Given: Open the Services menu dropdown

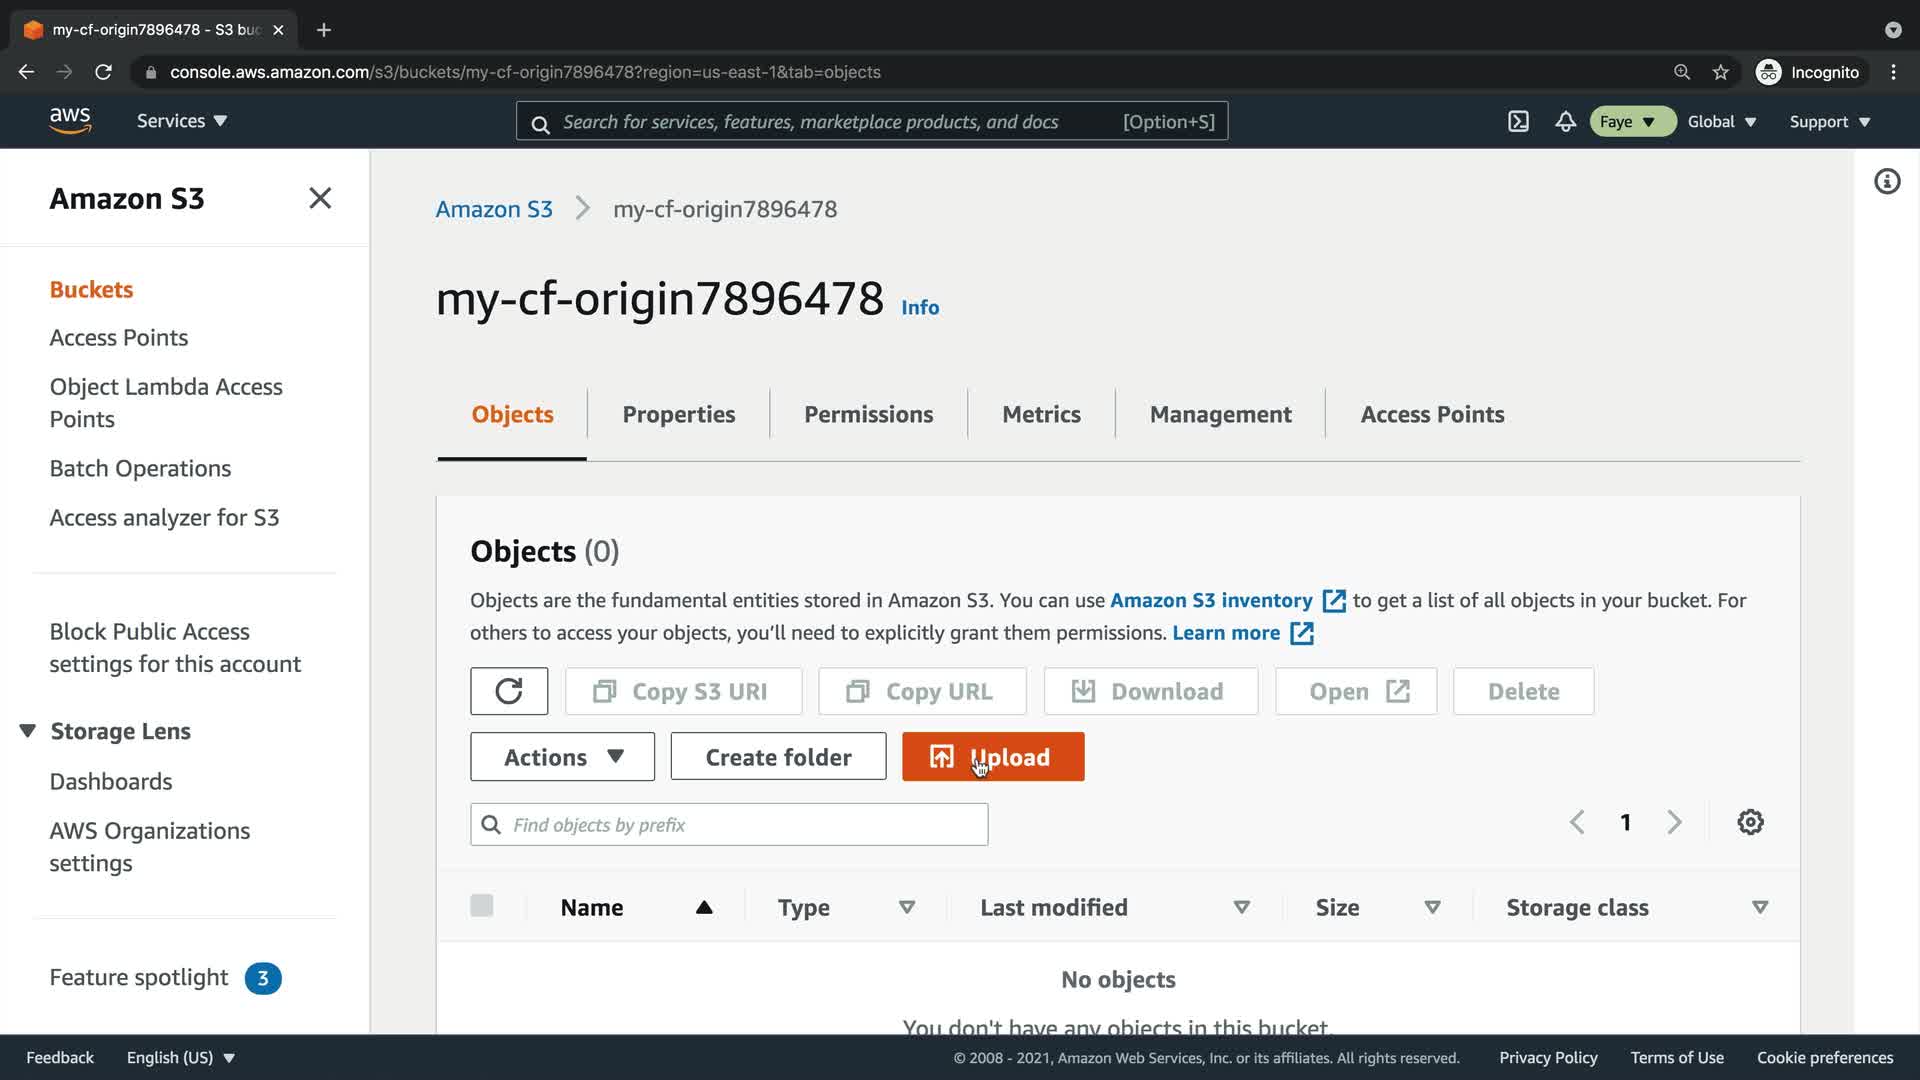Looking at the screenshot, I should (182, 121).
